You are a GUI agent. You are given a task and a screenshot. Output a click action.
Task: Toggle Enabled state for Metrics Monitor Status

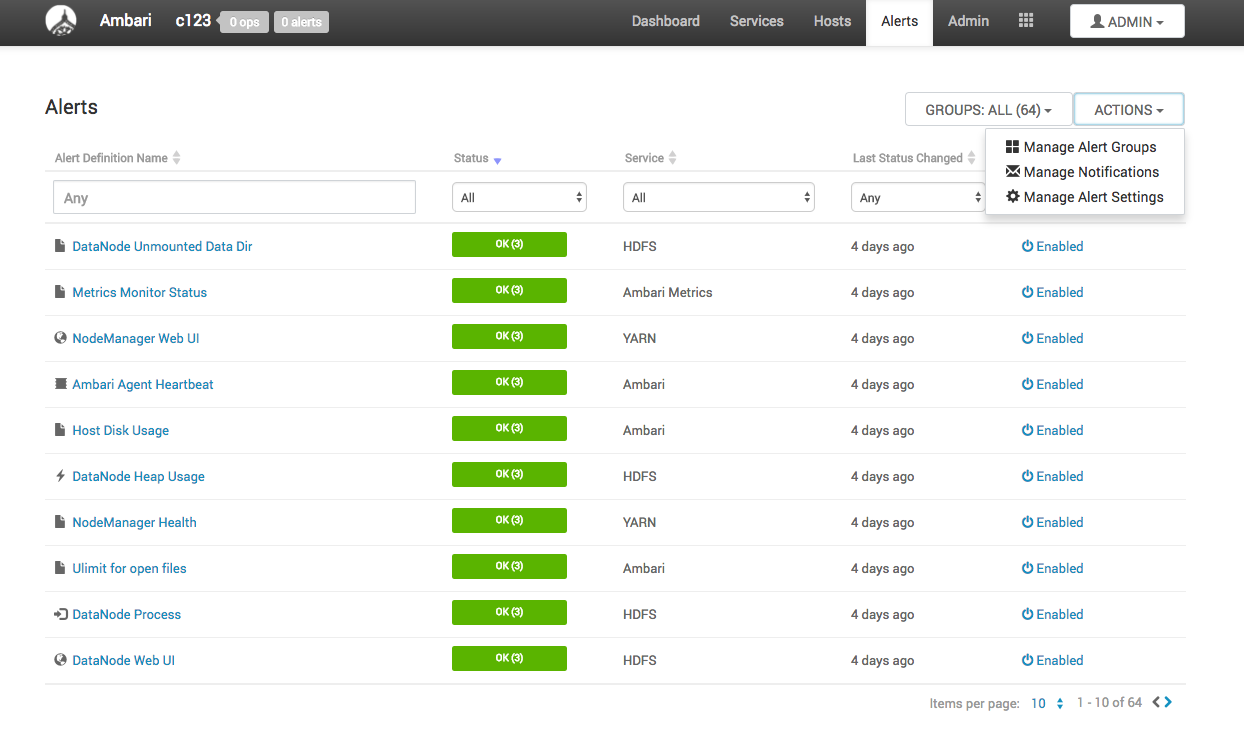tap(1052, 292)
